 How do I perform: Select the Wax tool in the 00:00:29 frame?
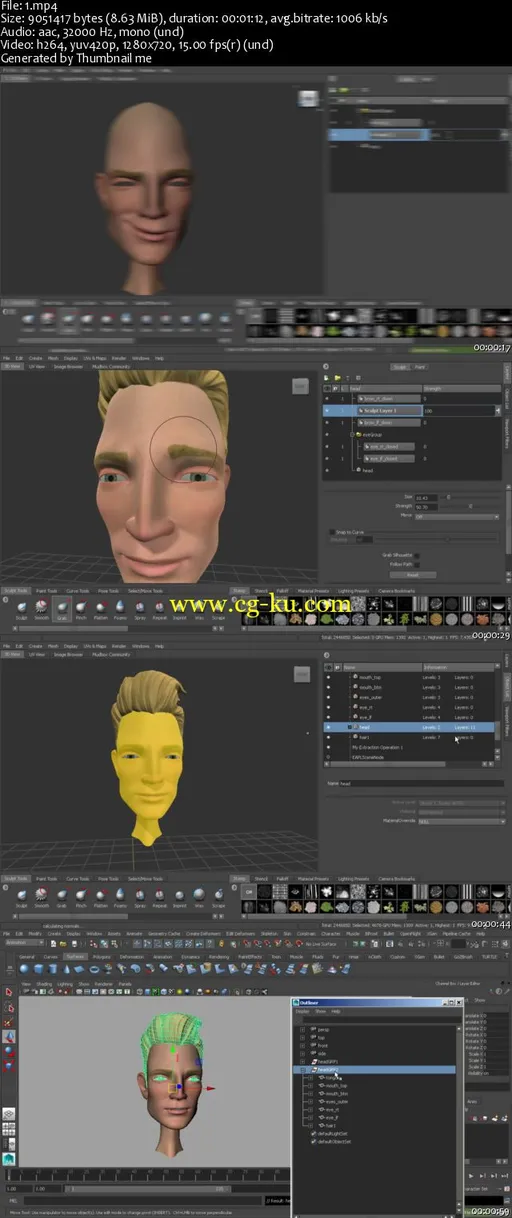[x=199, y=607]
